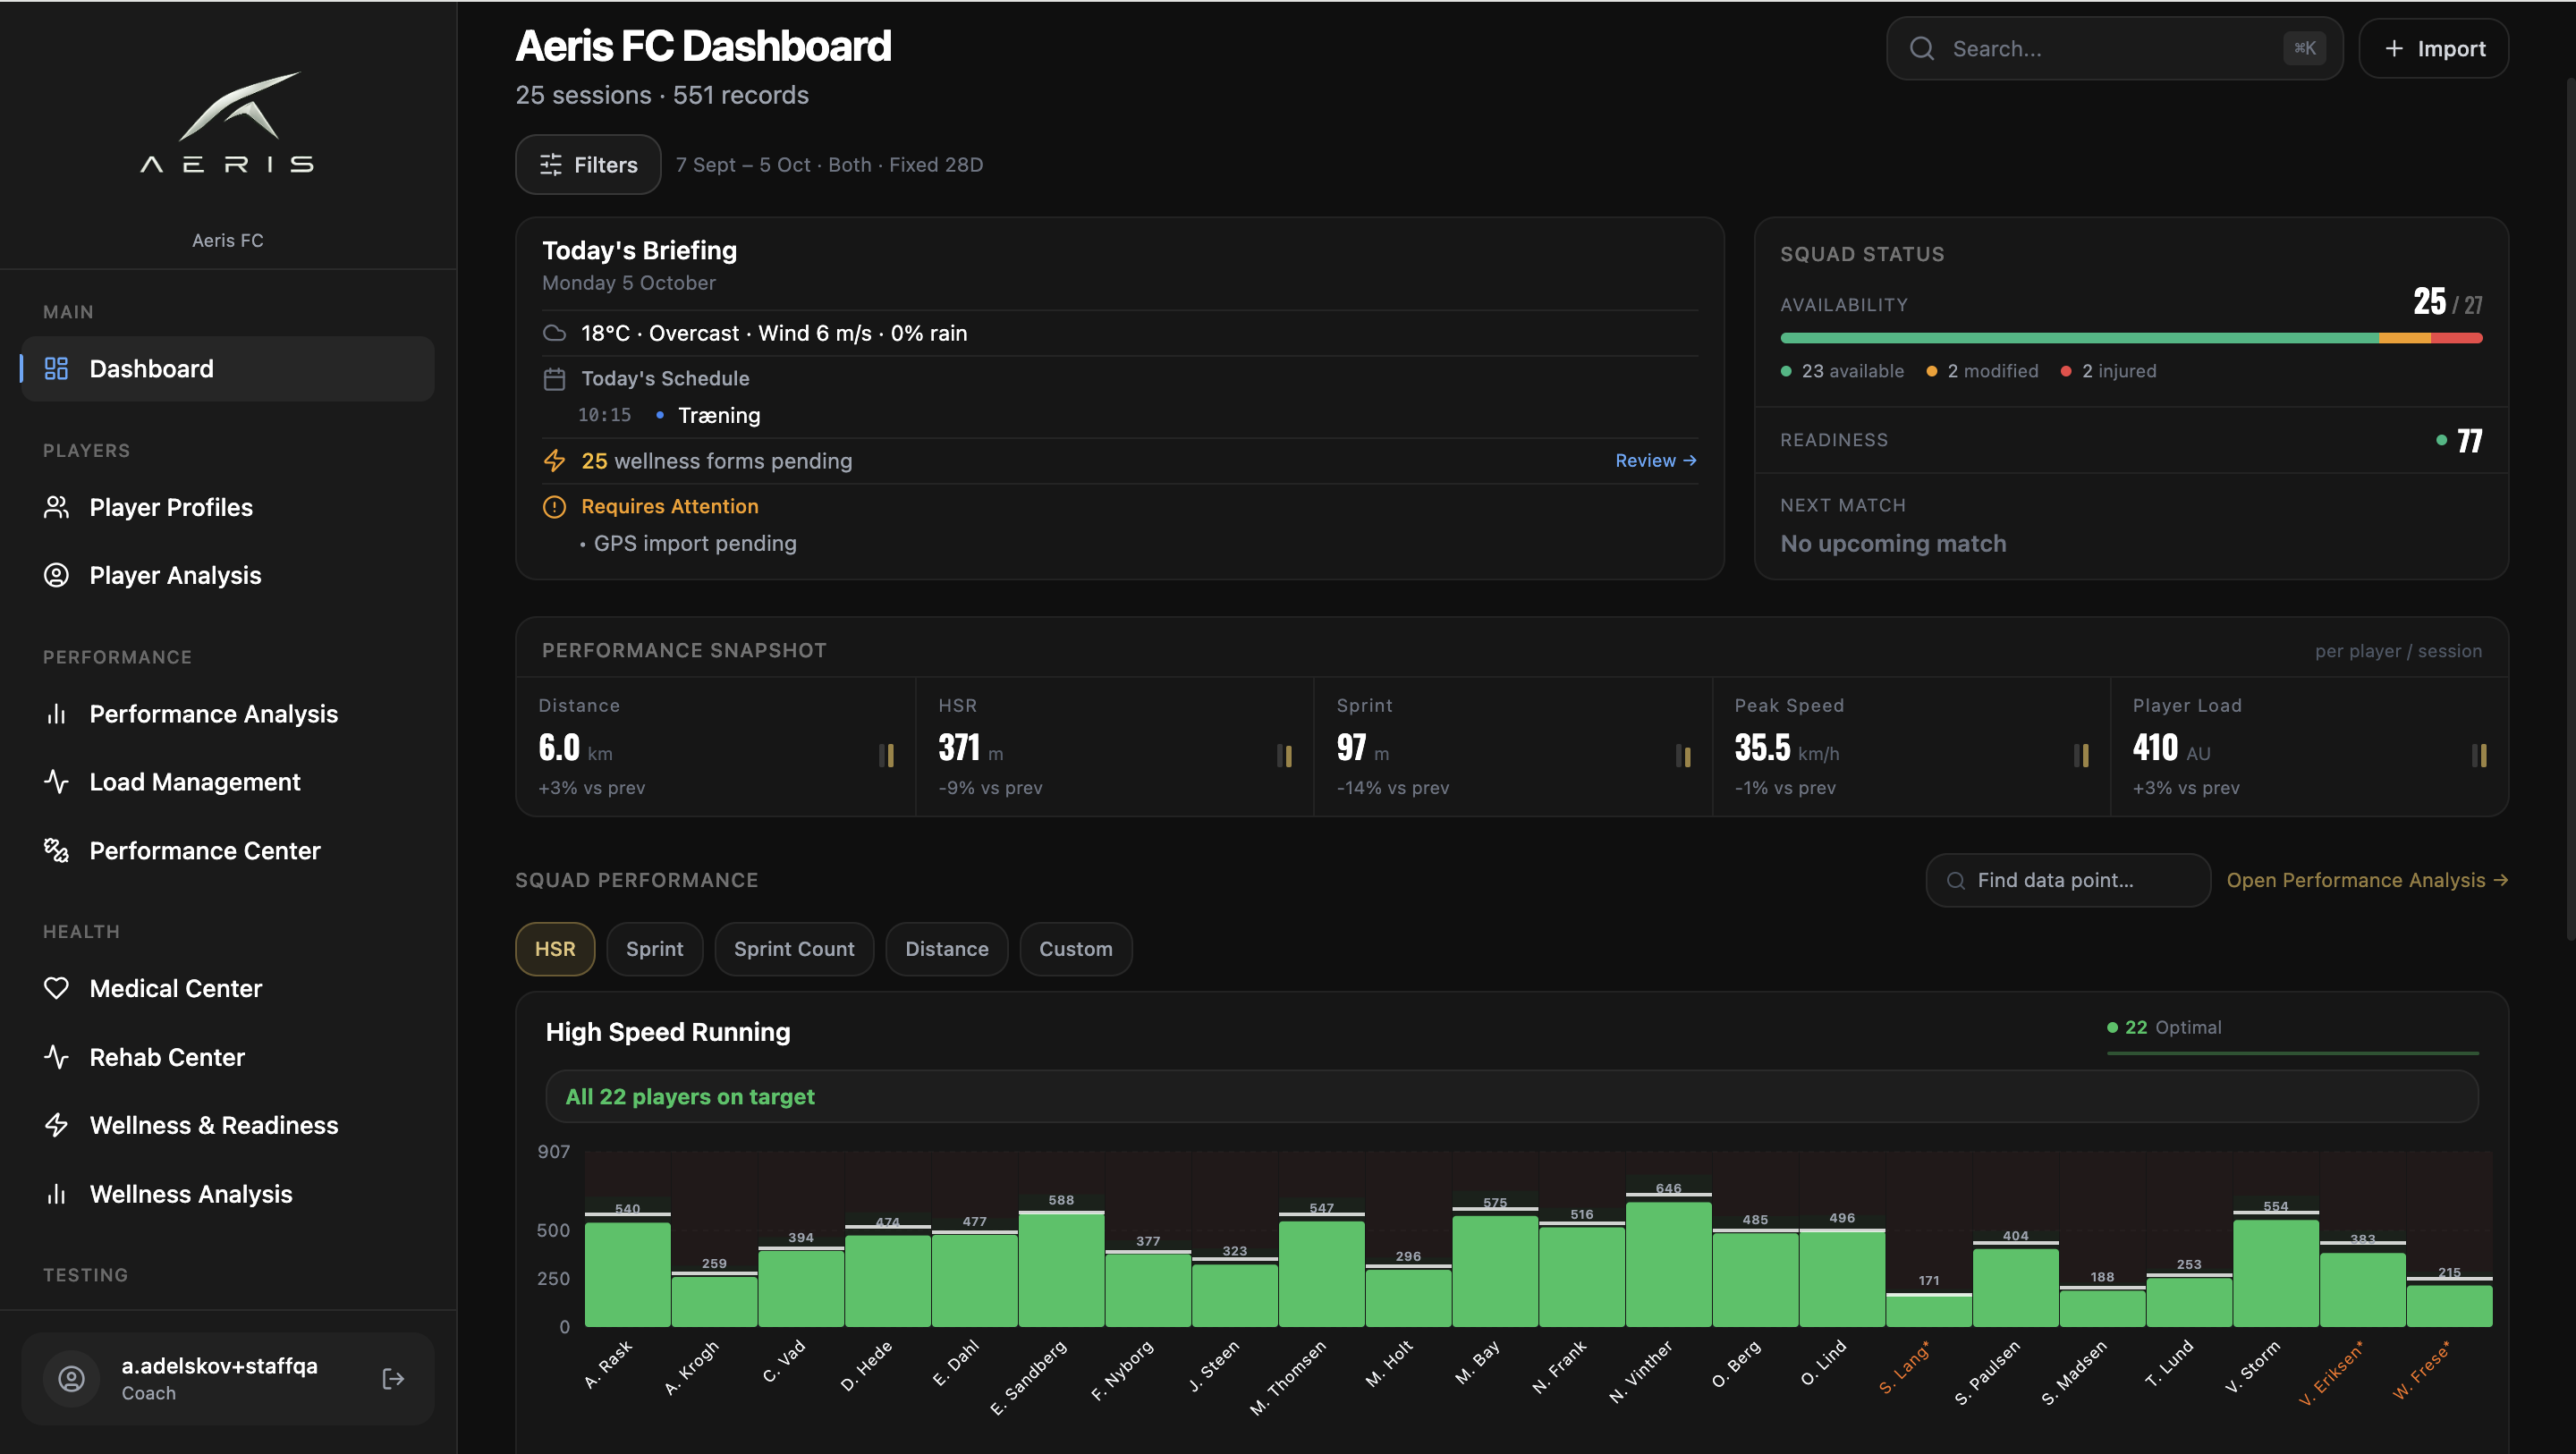The image size is (2576, 1454).
Task: Click the Peak Speed snapshot card
Action: click(x=1911, y=746)
